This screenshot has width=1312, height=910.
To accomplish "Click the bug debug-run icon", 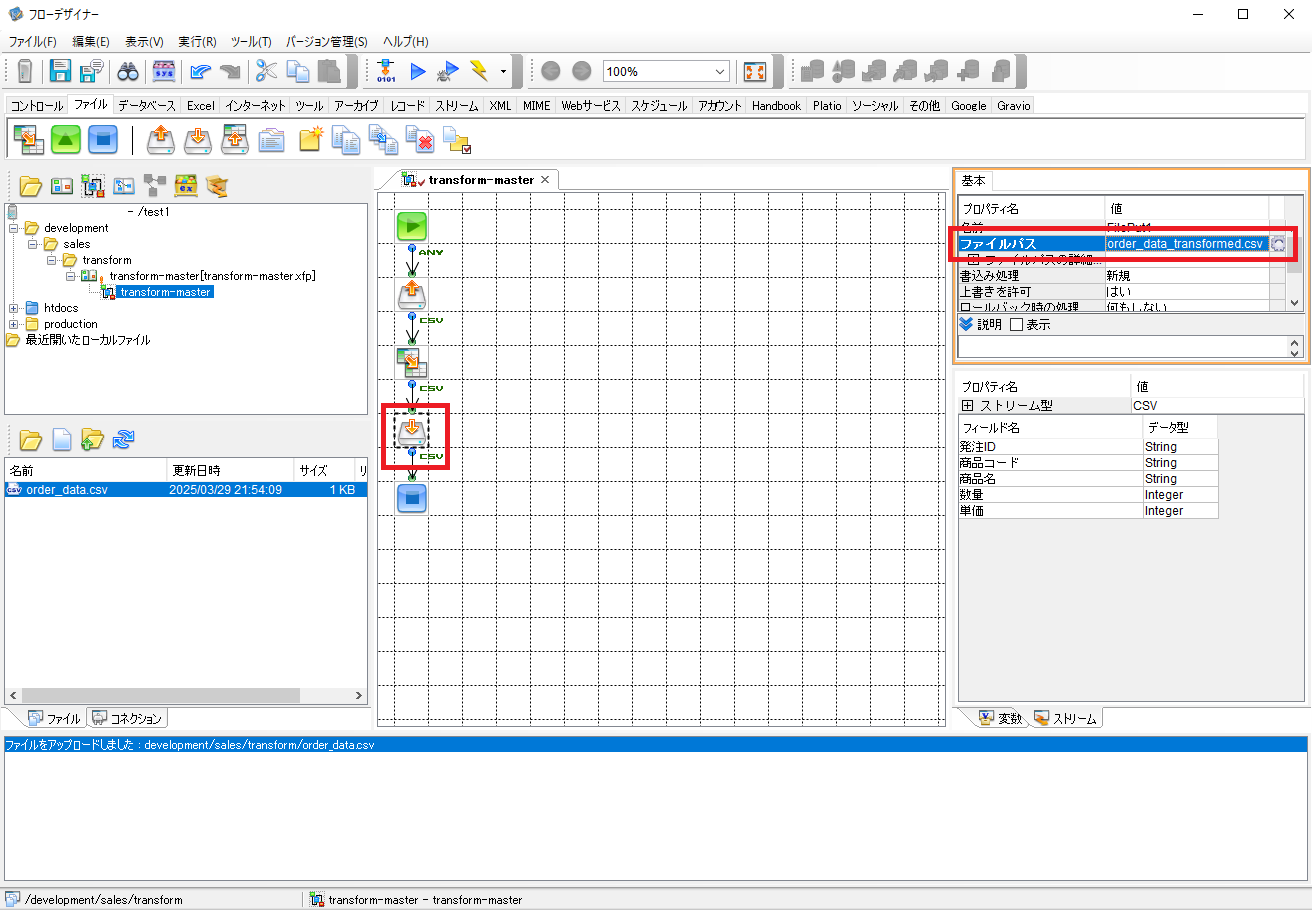I will click(449, 71).
